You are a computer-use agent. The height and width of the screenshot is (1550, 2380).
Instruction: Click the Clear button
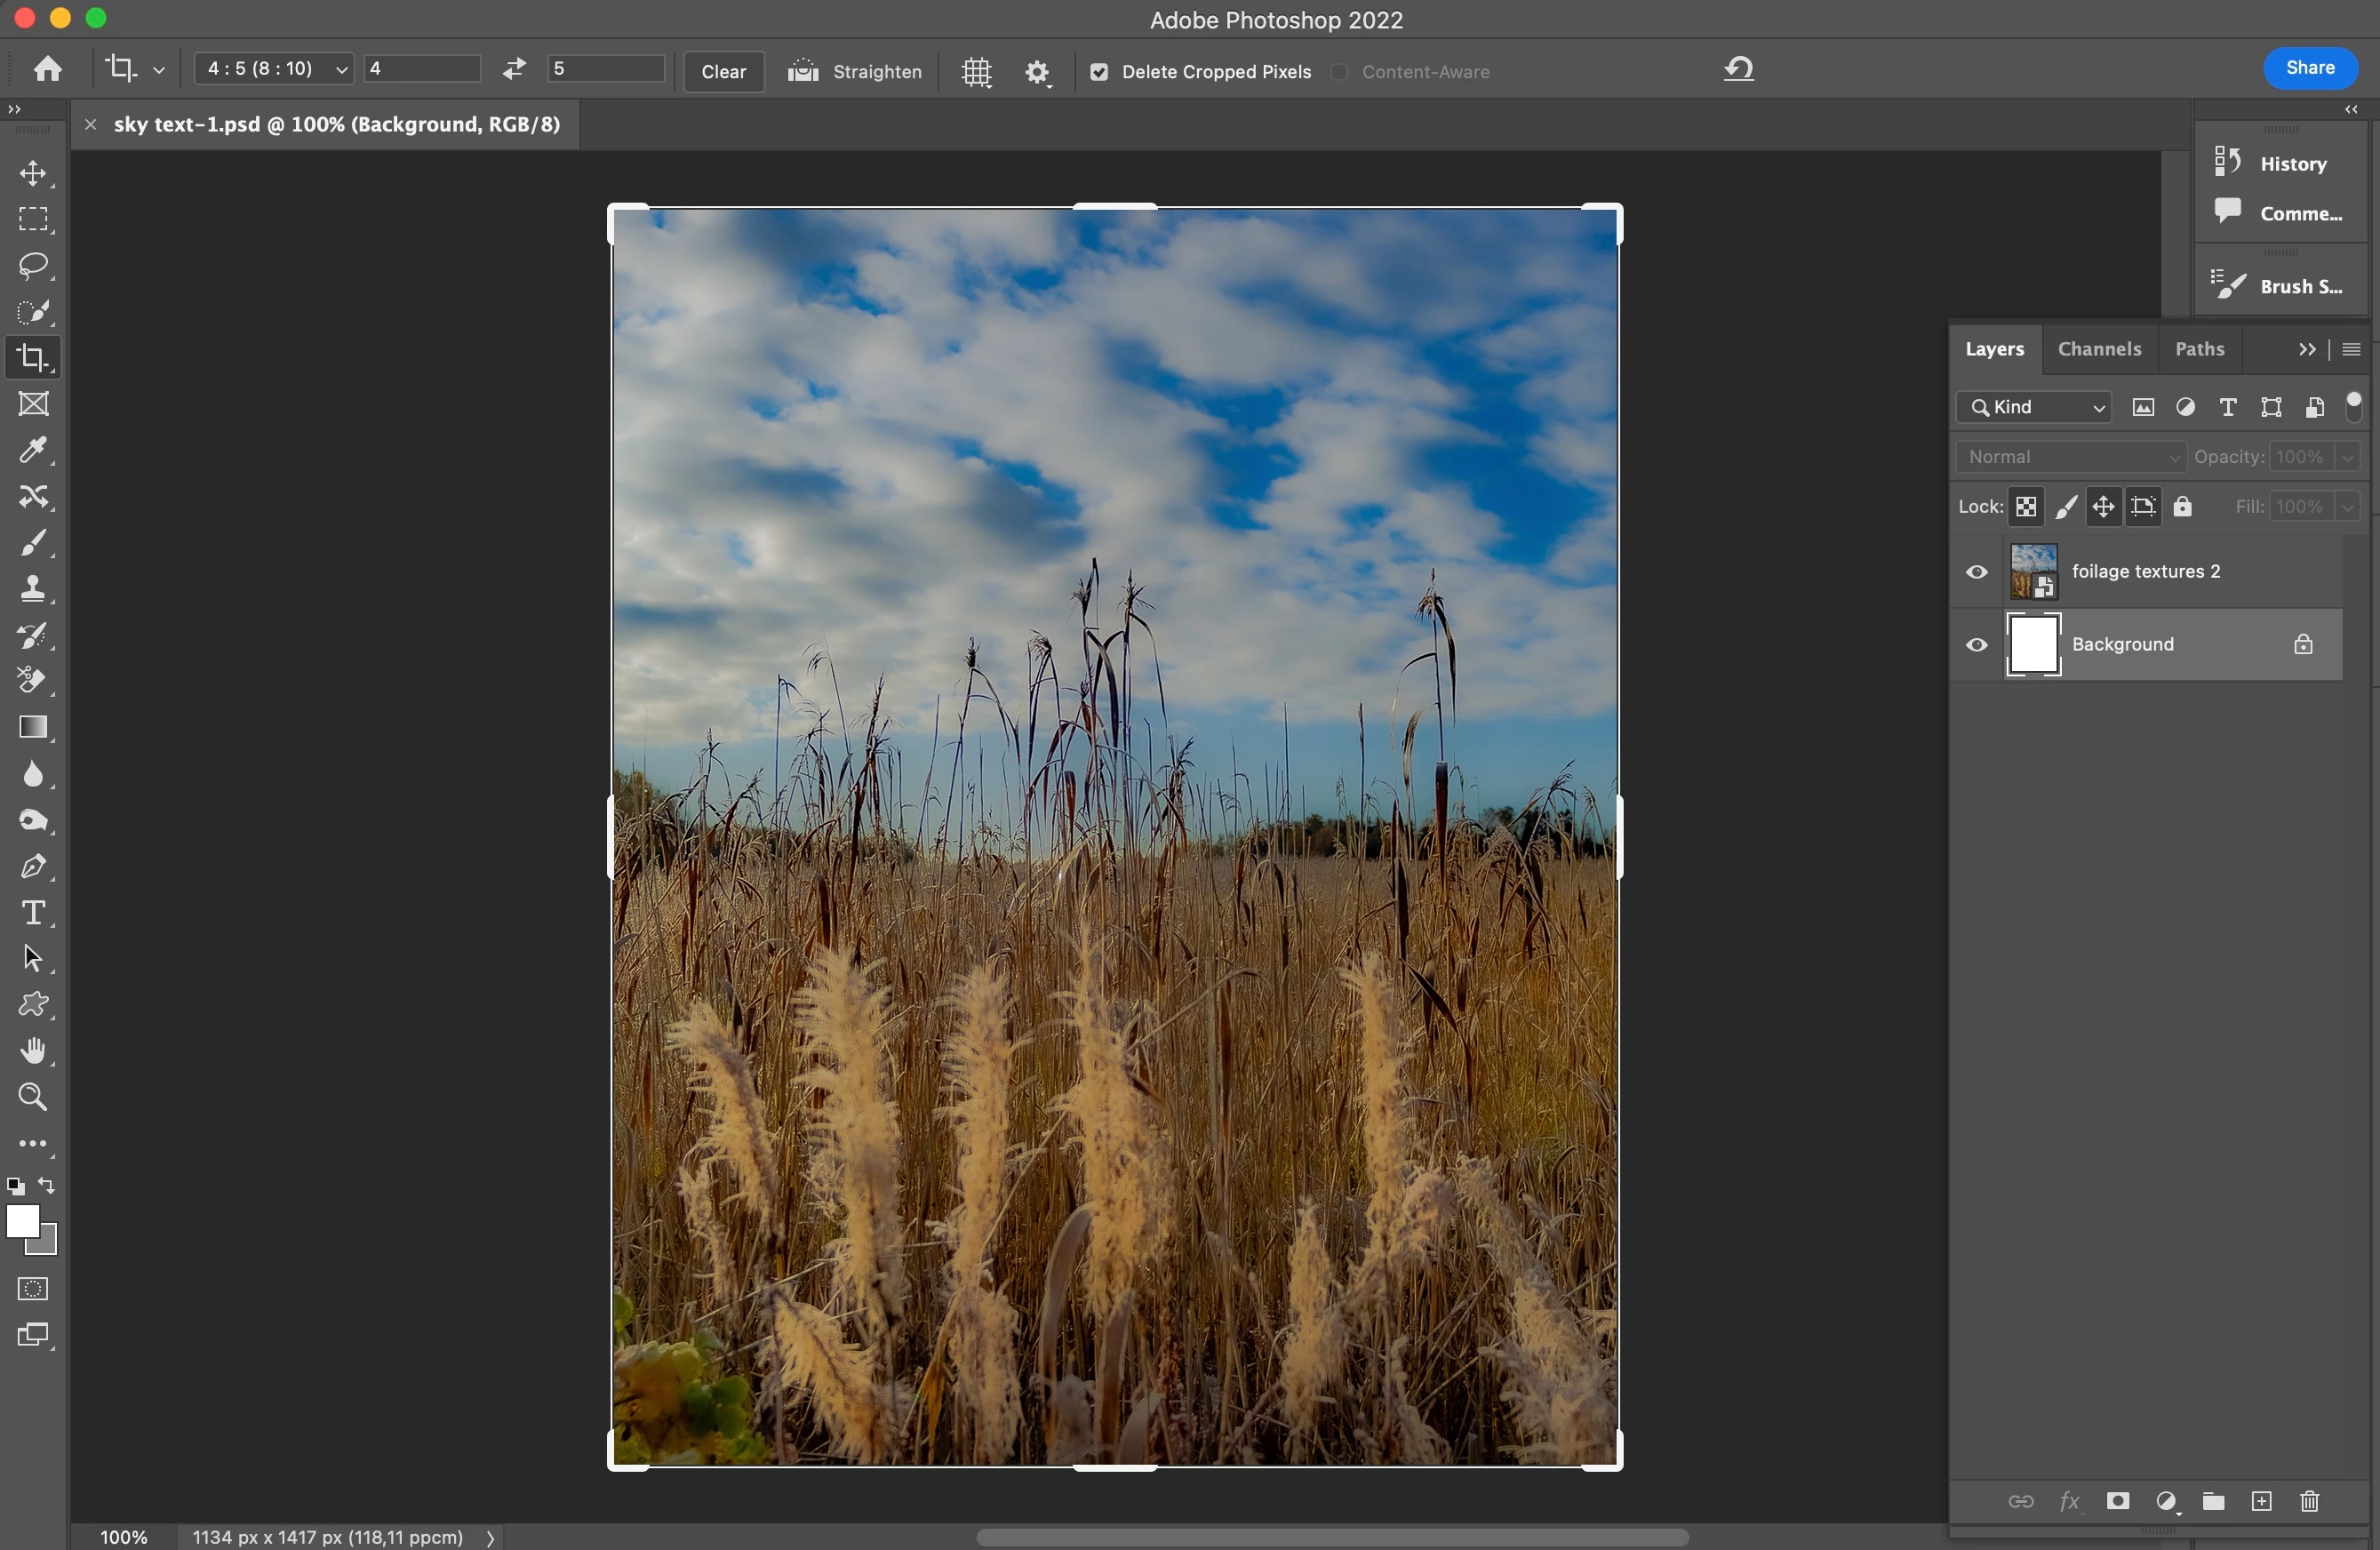pos(723,72)
